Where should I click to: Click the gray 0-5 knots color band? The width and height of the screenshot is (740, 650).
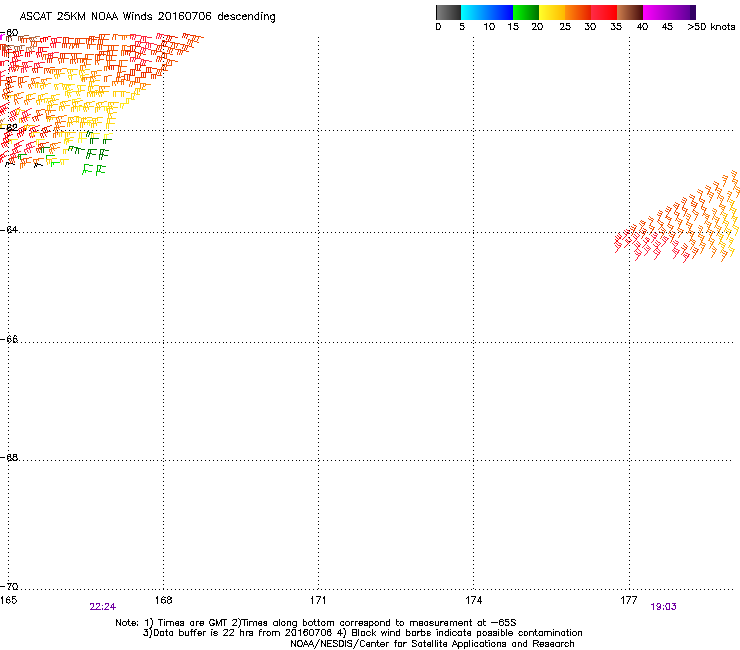point(448,12)
